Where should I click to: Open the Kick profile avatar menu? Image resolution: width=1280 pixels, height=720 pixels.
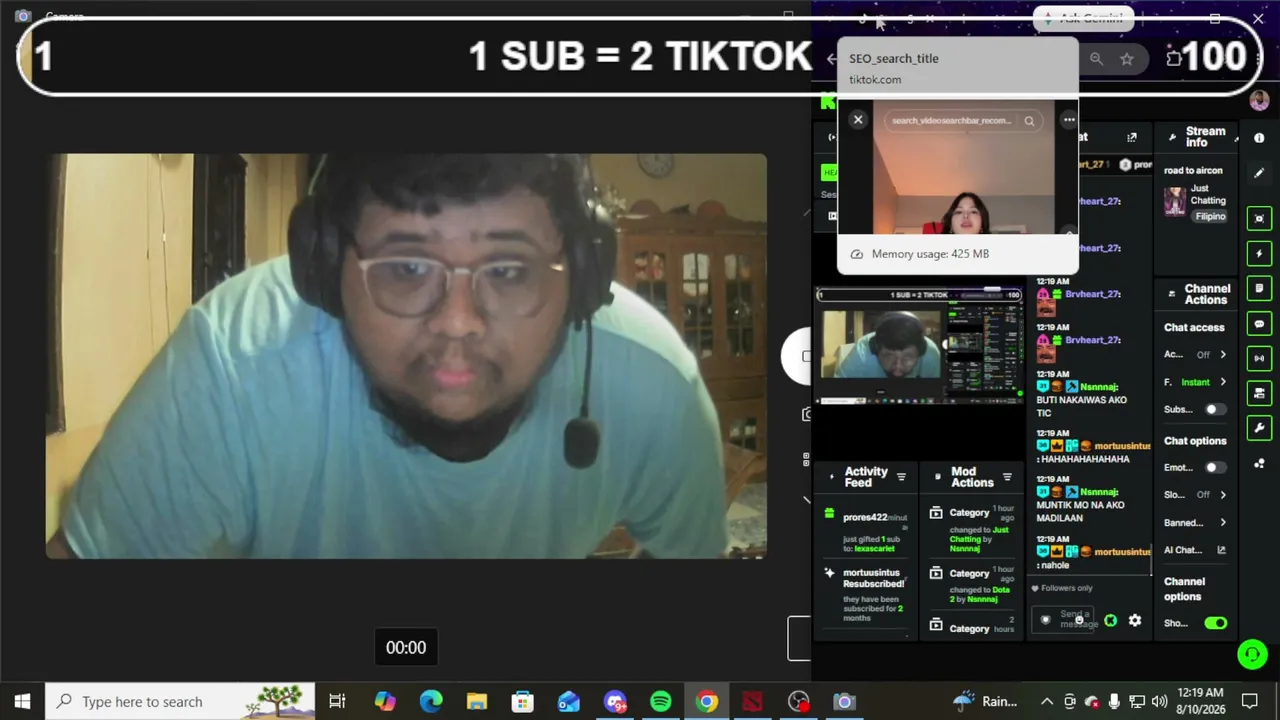pos(1259,100)
